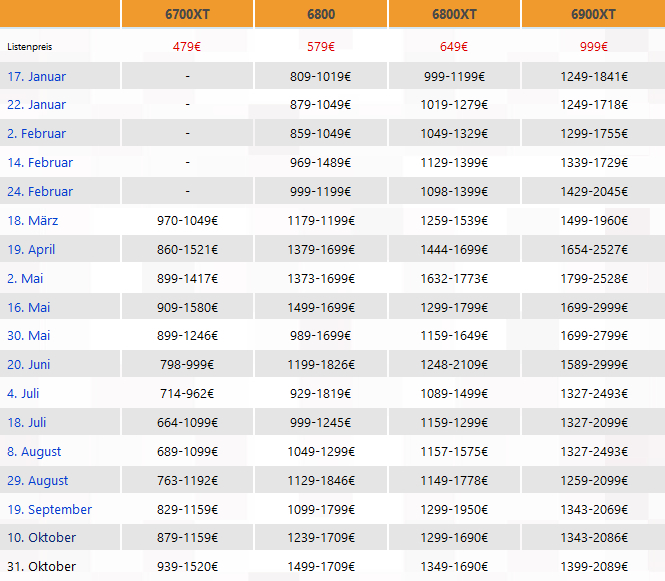
Task: Open the 18. März date link
Action: point(33,221)
